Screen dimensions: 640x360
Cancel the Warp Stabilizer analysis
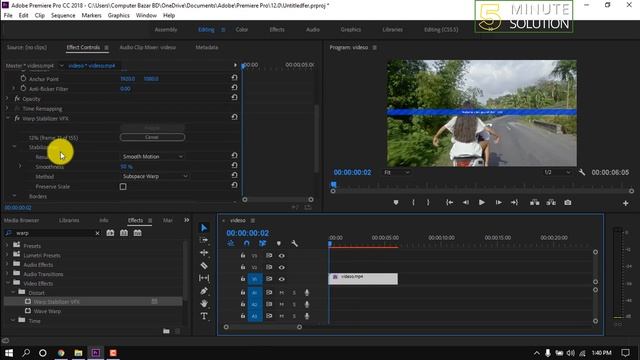click(x=152, y=137)
